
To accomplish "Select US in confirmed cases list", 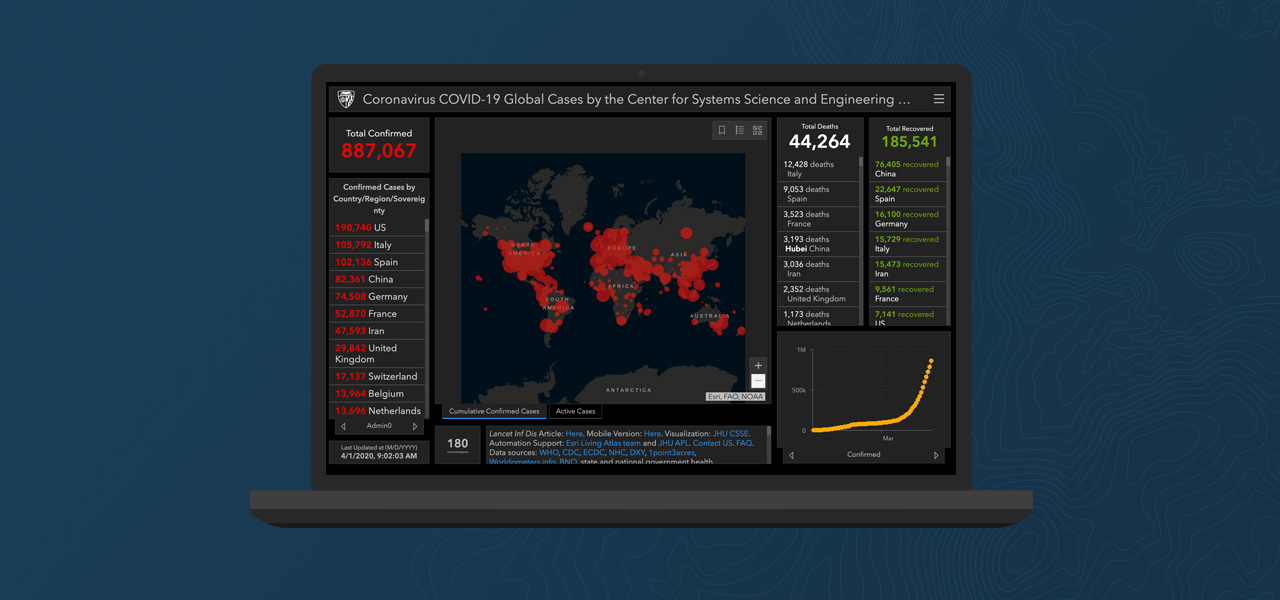I will point(378,228).
